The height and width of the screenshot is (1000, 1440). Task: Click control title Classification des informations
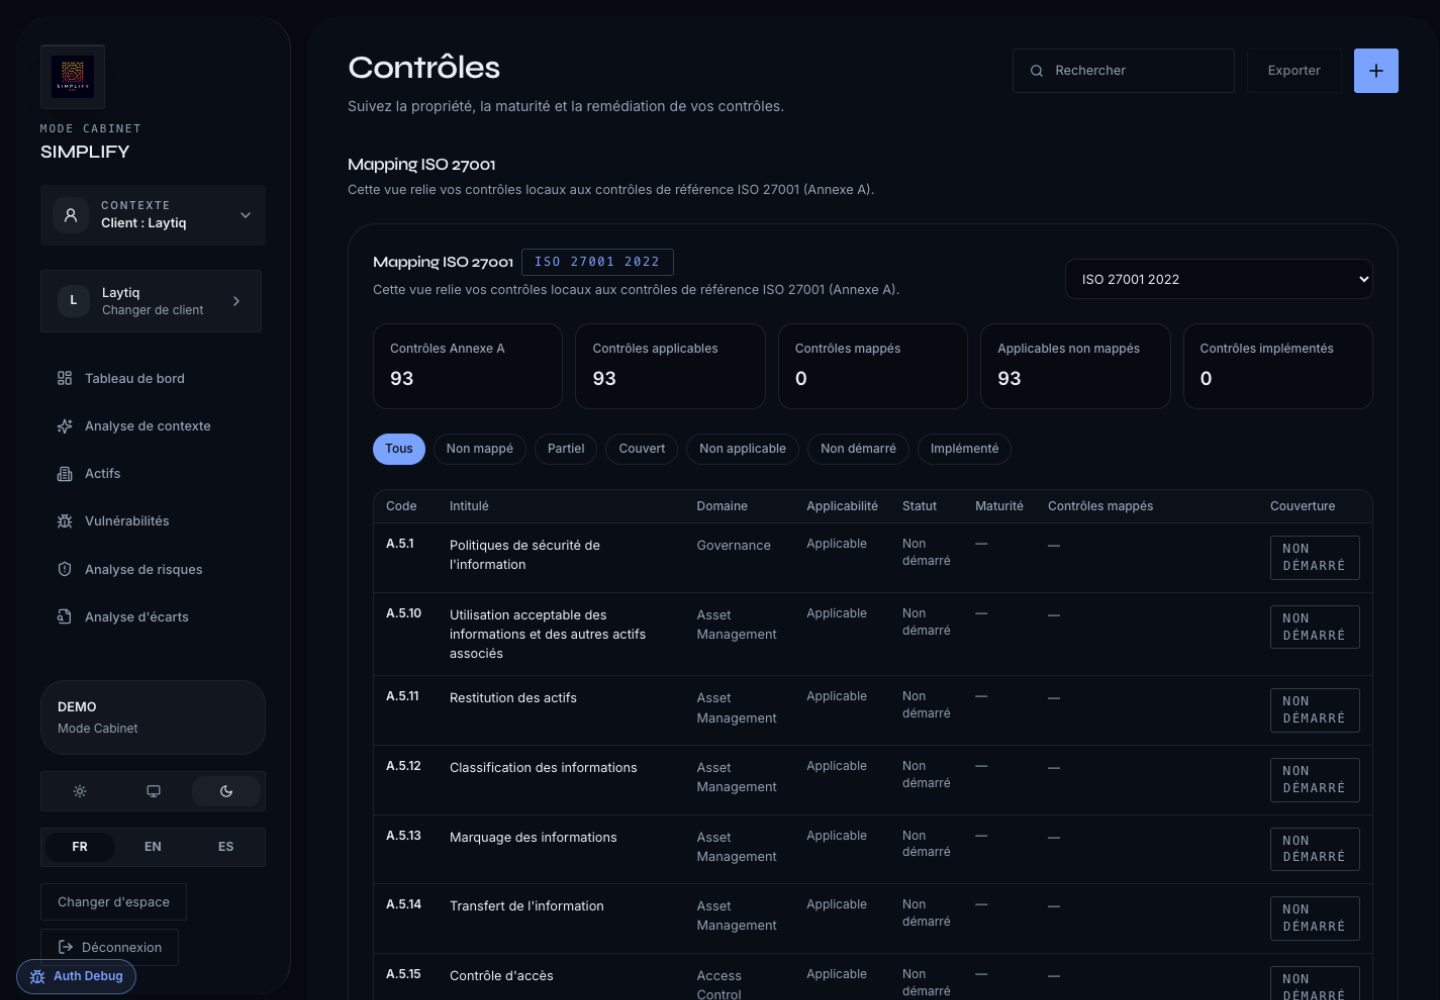pyautogui.click(x=543, y=768)
